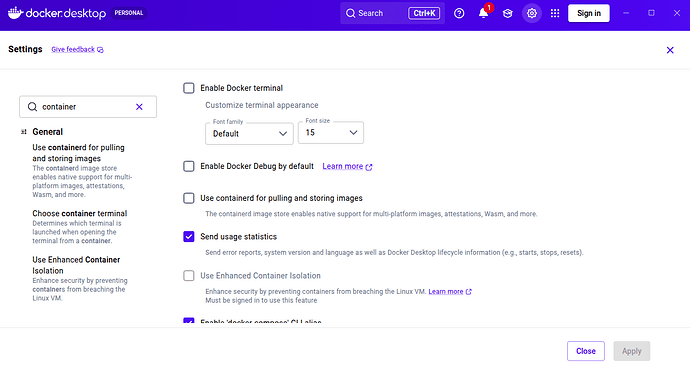This screenshot has width=690, height=372.
Task: Click the settings gear icon
Action: click(532, 13)
